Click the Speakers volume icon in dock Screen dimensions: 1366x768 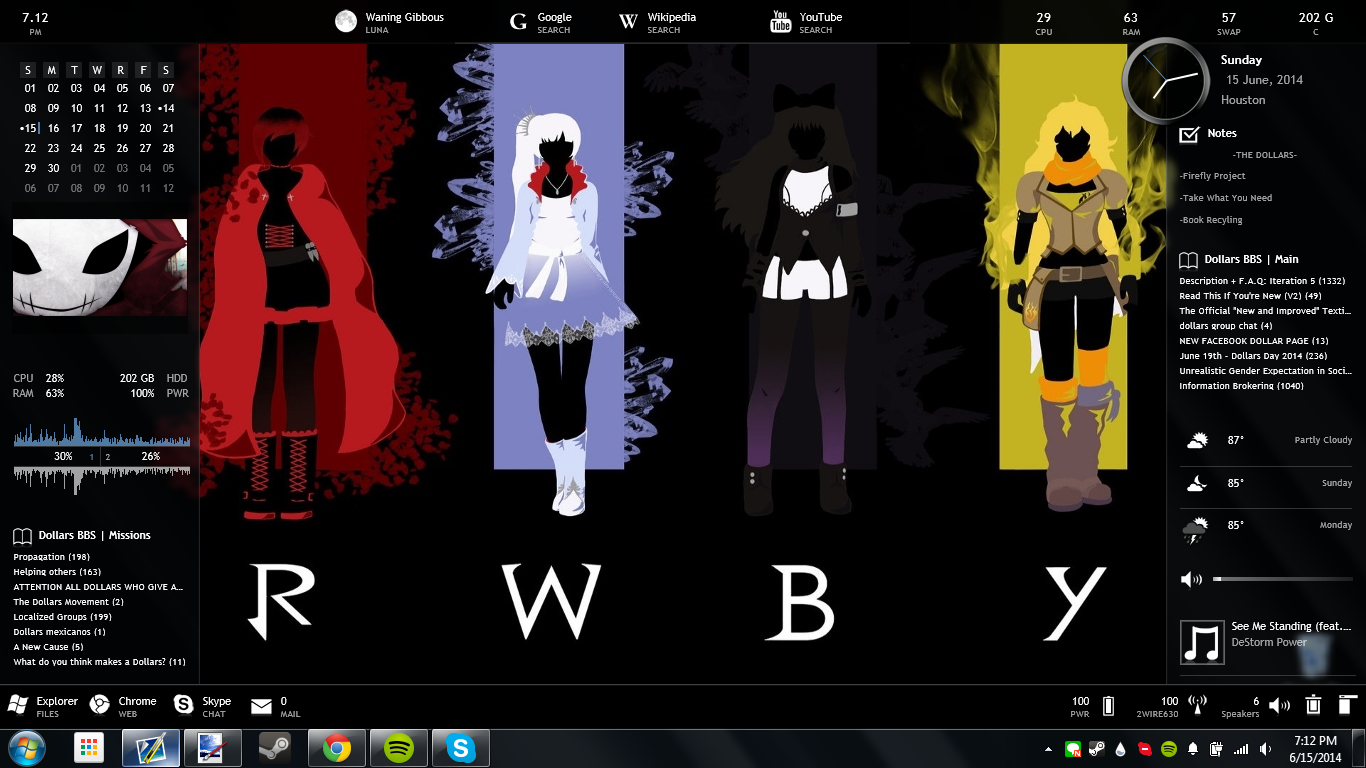(x=1279, y=706)
